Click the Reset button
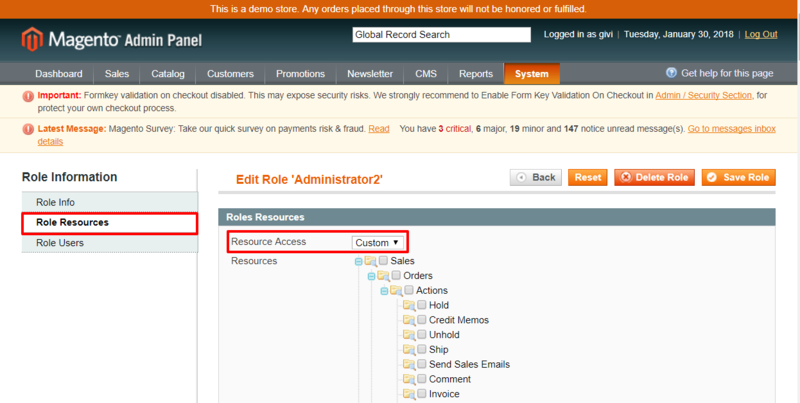Viewport: 800px width, 403px height. pos(588,178)
